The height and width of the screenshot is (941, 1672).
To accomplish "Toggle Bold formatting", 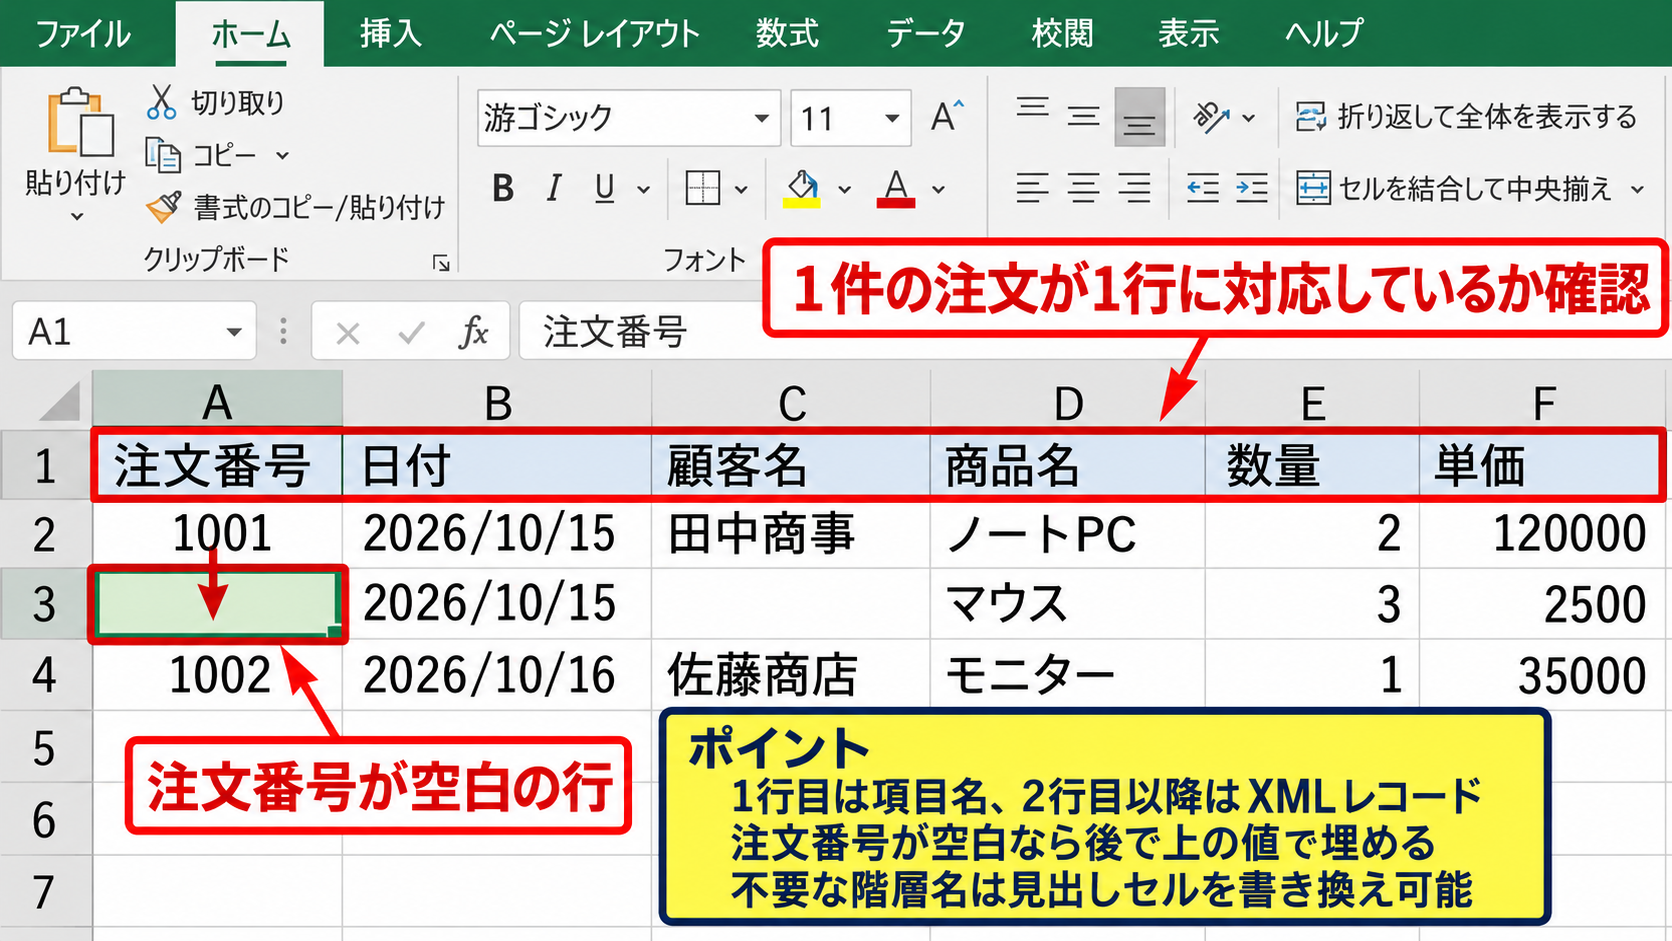I will (503, 188).
